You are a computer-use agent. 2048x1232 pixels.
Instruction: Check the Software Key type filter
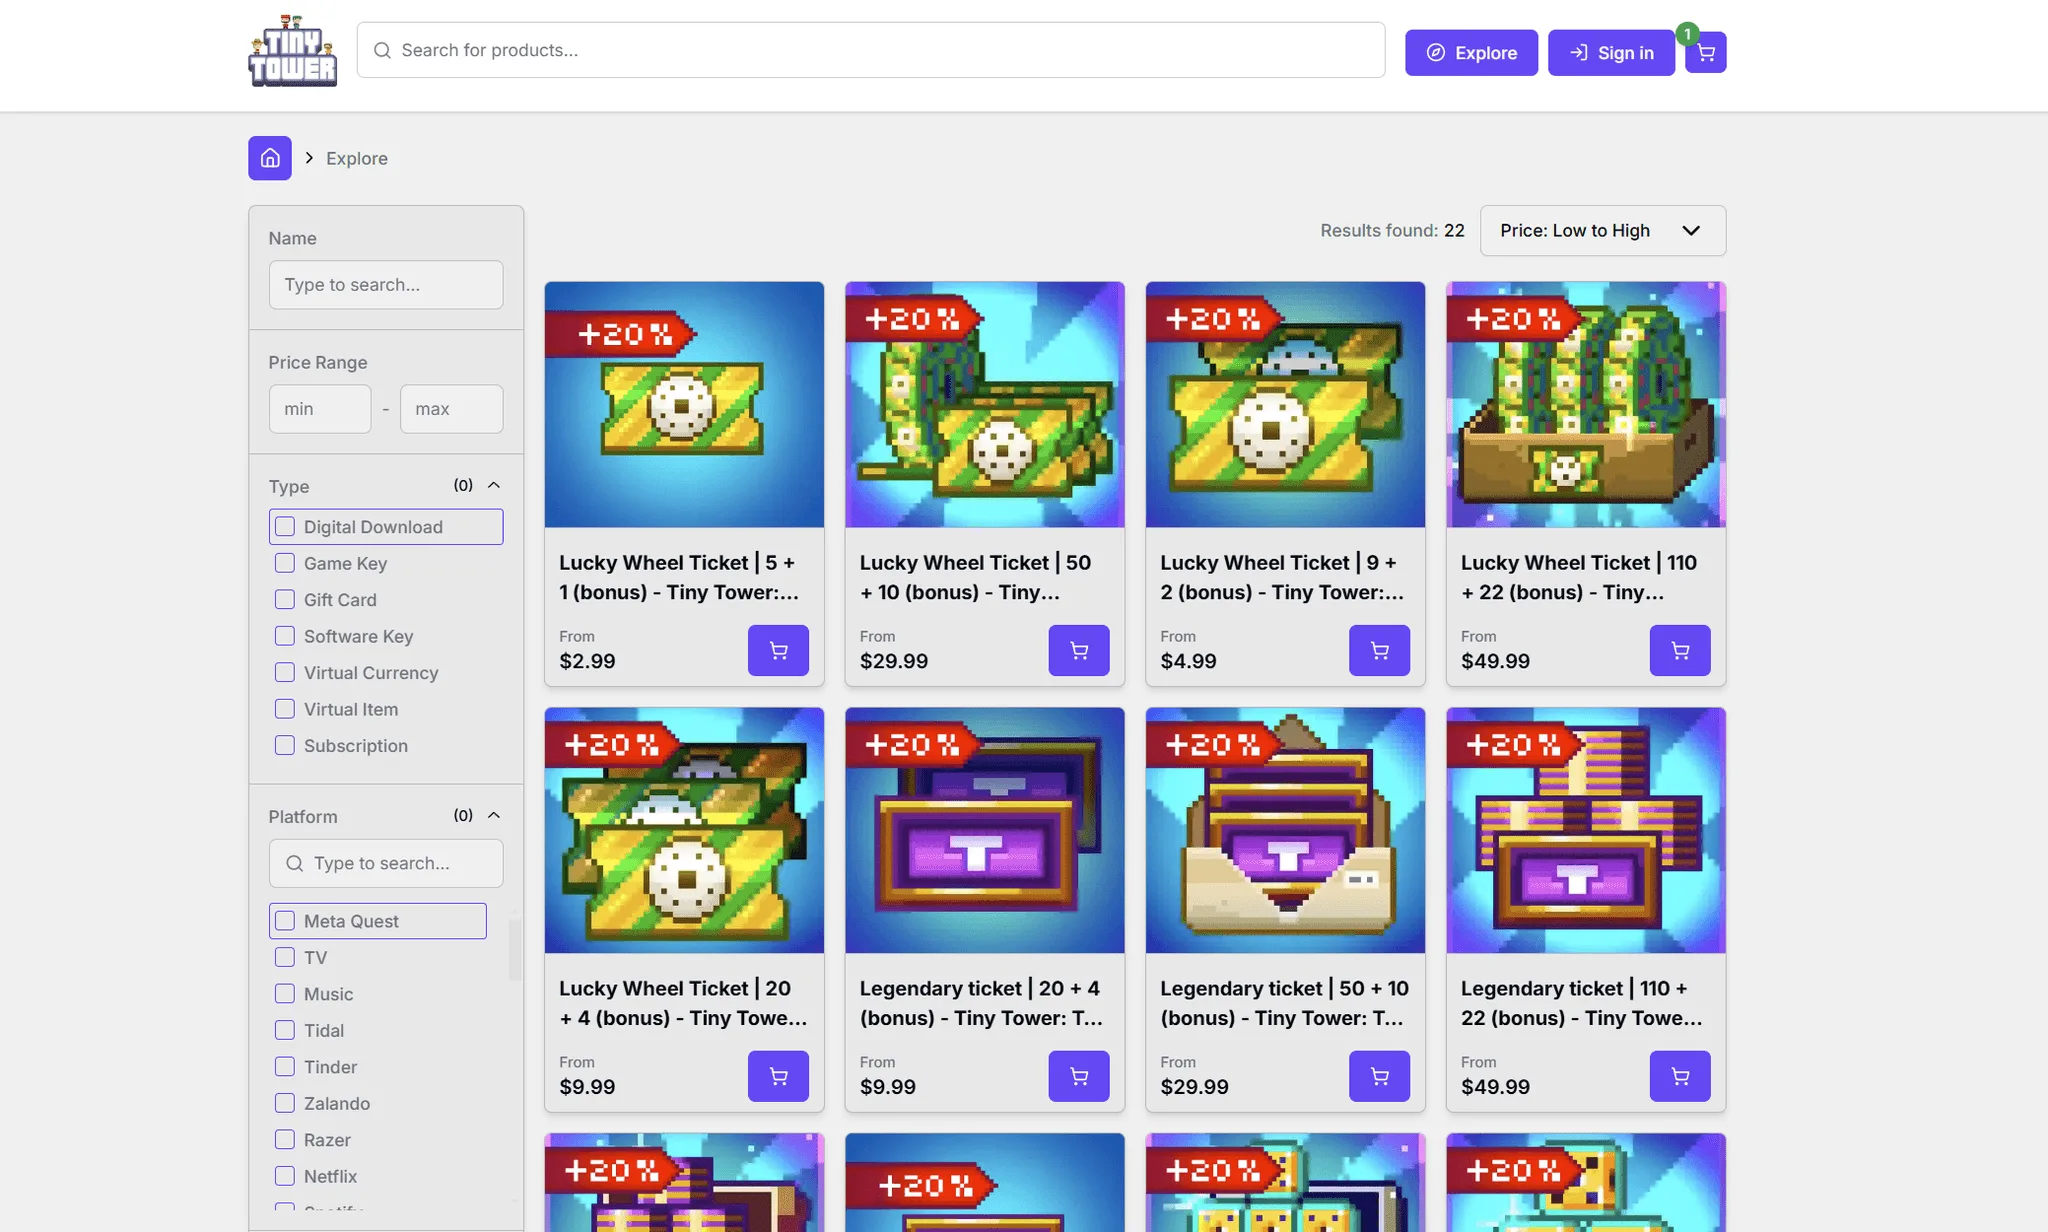tap(285, 636)
